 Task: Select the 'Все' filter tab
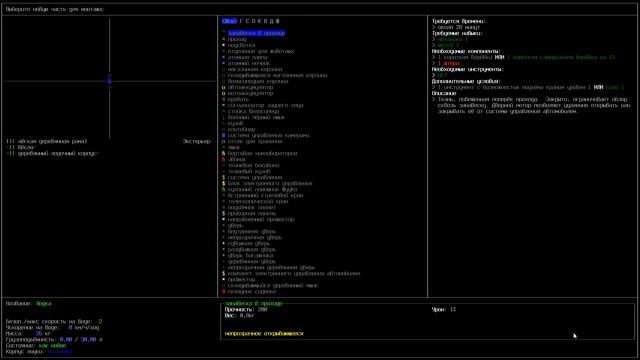tap(229, 21)
